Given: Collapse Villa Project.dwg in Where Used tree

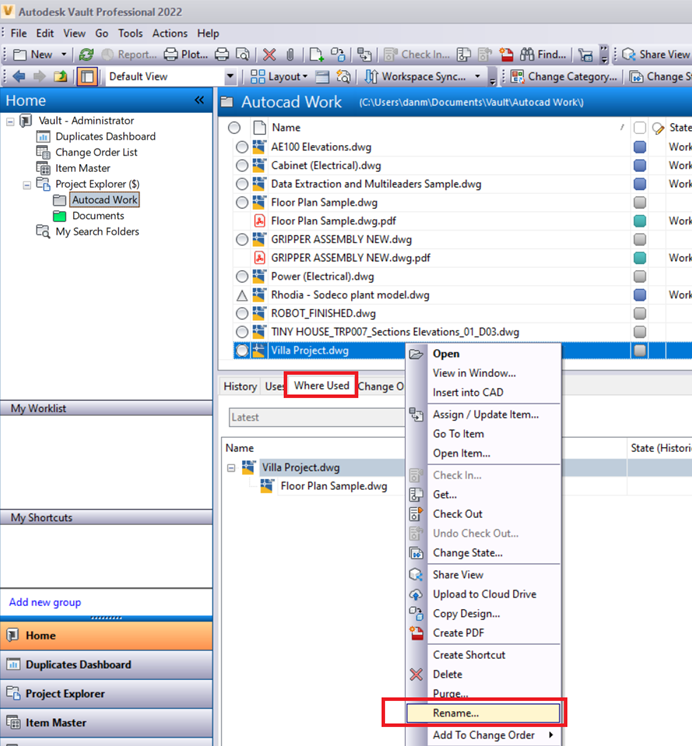Looking at the screenshot, I should (x=231, y=468).
